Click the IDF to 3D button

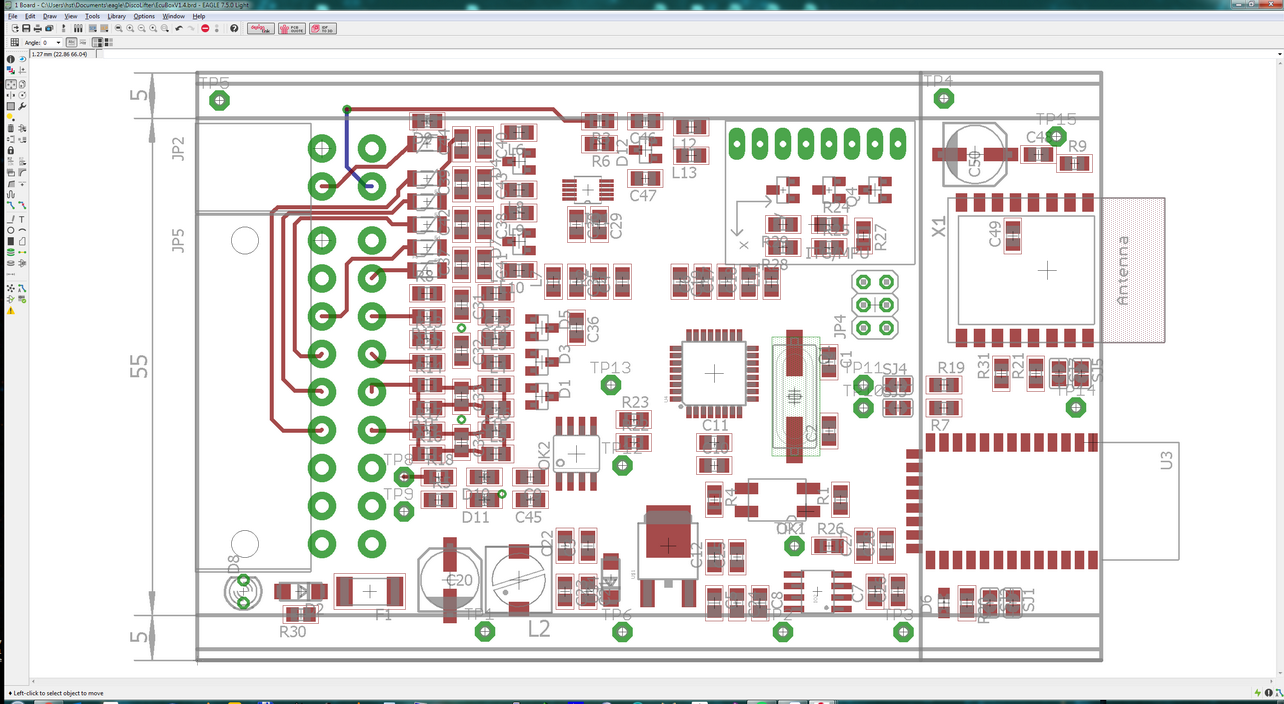point(323,29)
